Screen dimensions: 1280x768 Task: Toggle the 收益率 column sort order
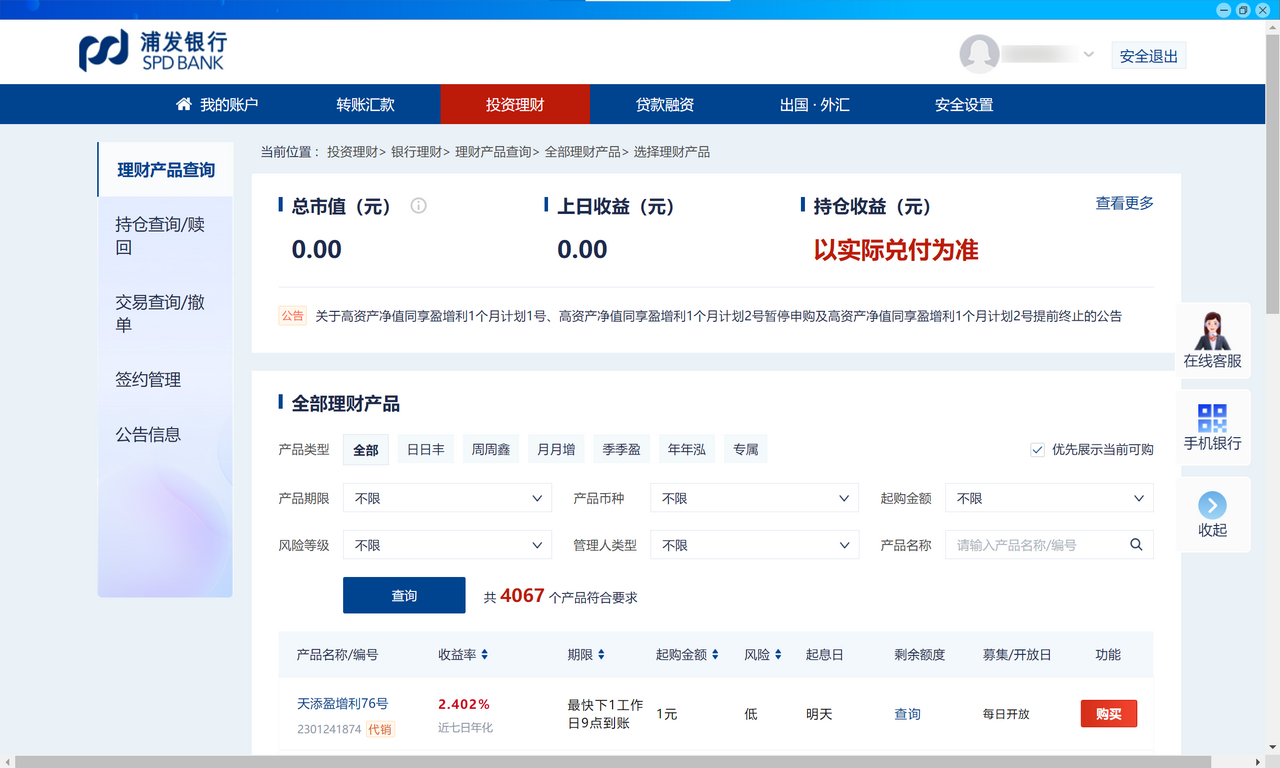486,654
